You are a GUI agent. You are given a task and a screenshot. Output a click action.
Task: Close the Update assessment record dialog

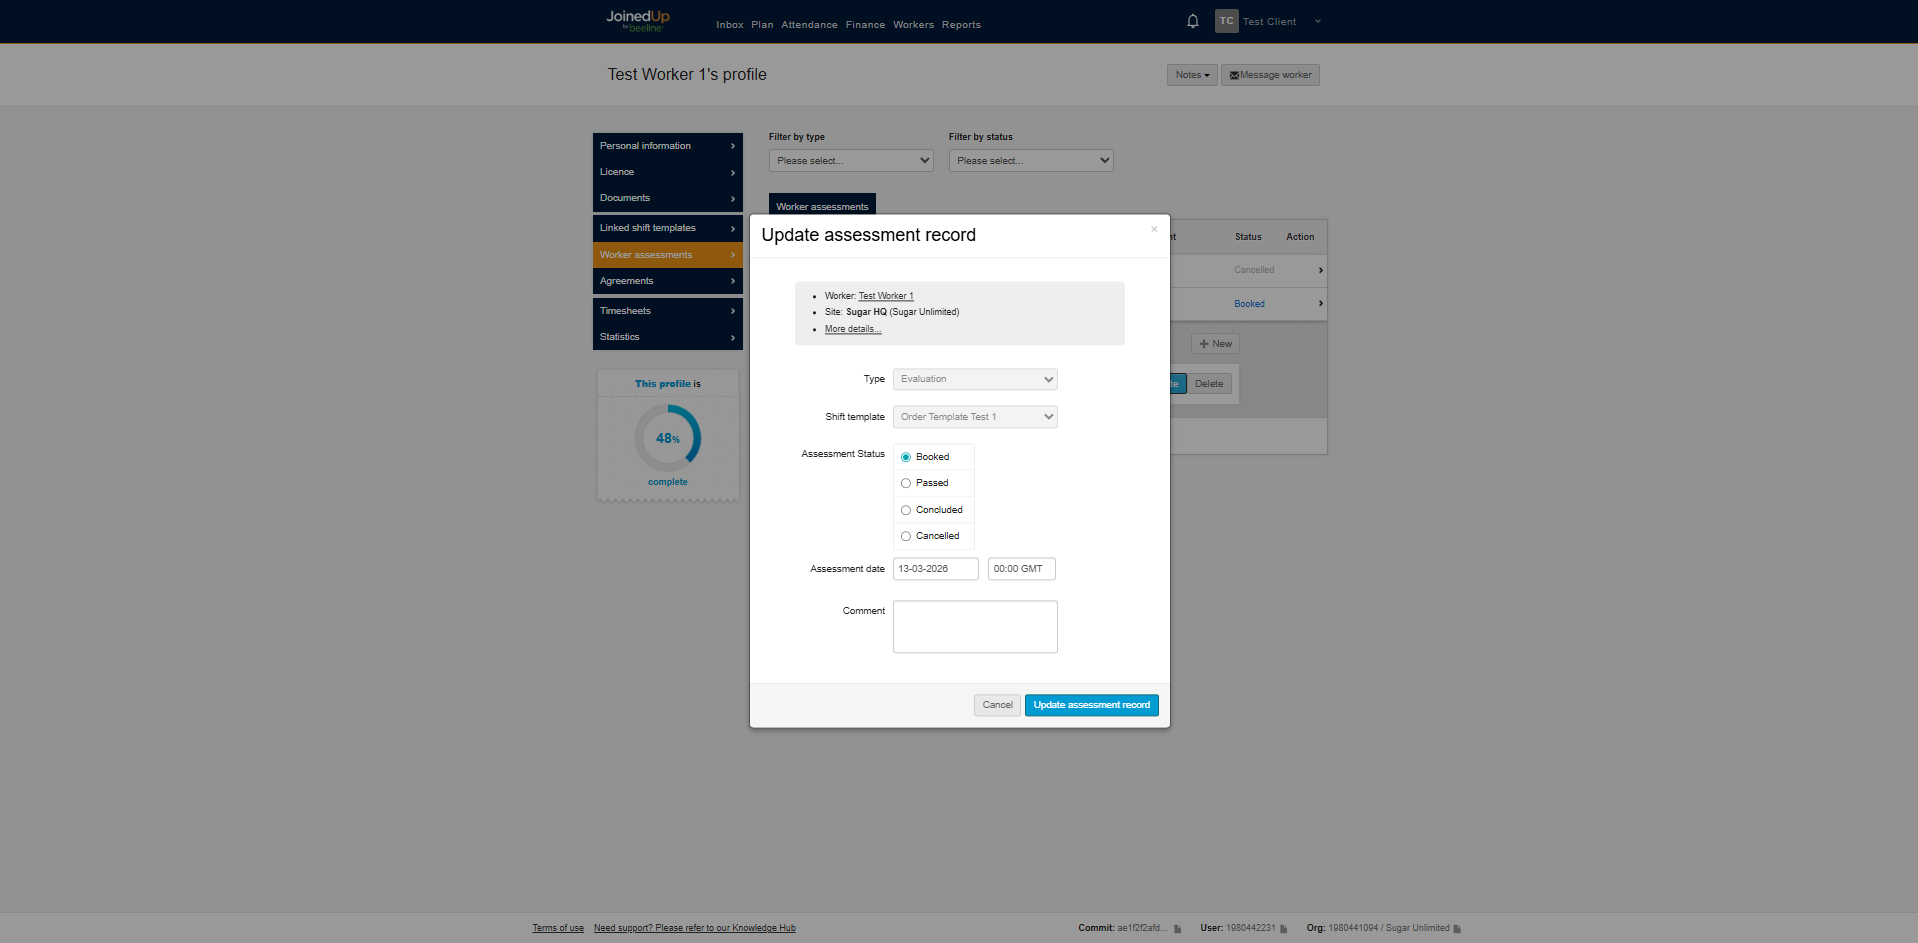(1154, 229)
